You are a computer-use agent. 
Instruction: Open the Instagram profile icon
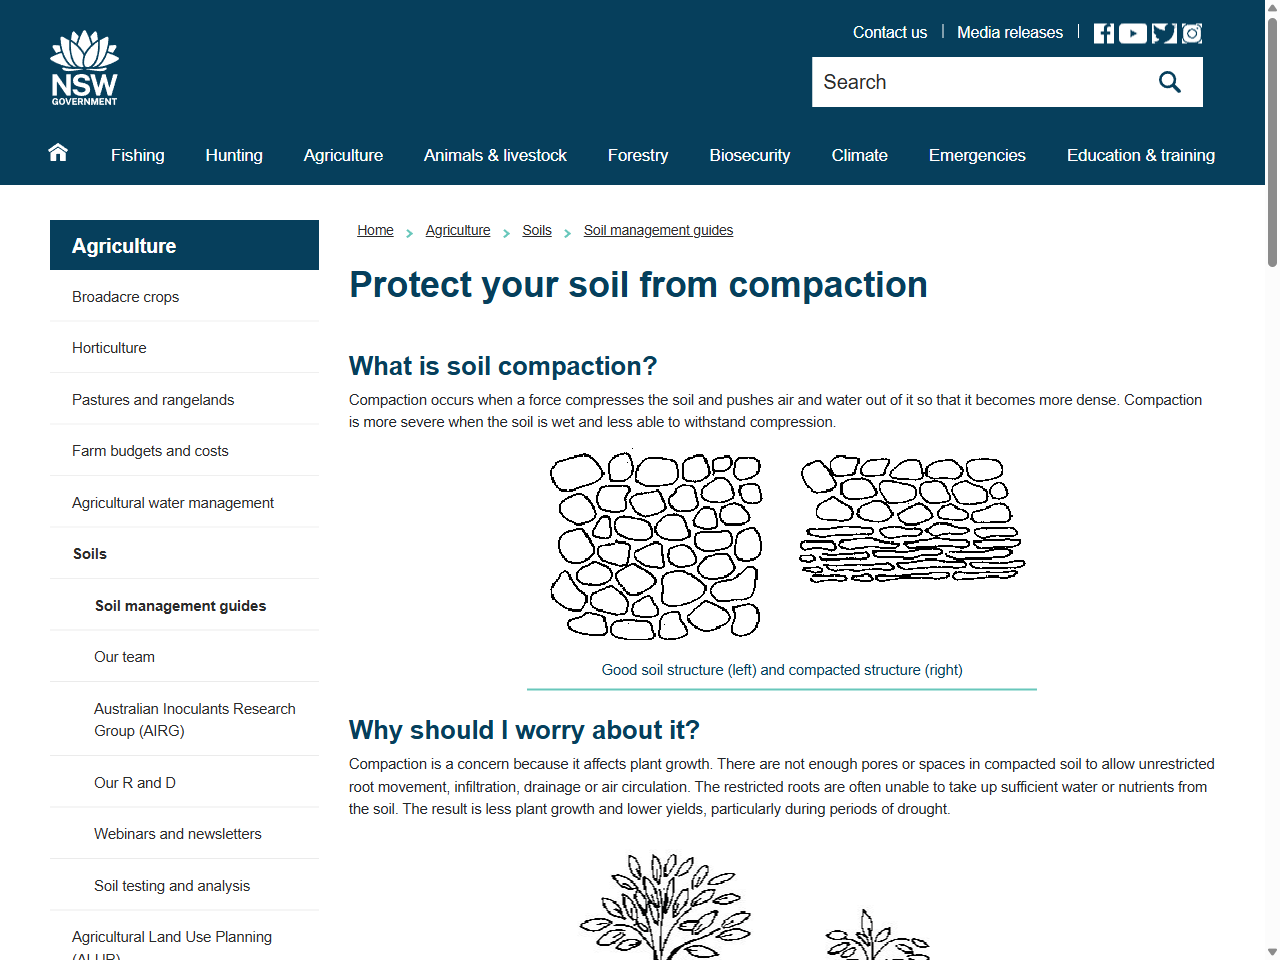(x=1191, y=32)
